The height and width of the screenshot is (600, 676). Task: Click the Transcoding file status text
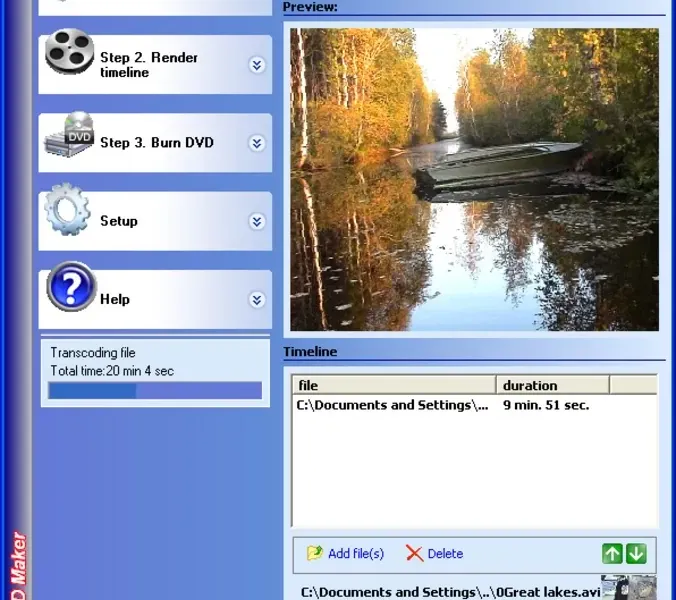[x=93, y=353]
